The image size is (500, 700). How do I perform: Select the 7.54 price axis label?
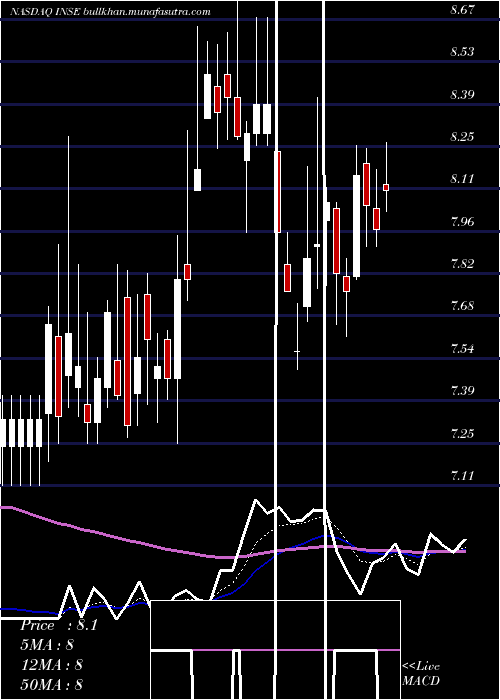(x=462, y=348)
